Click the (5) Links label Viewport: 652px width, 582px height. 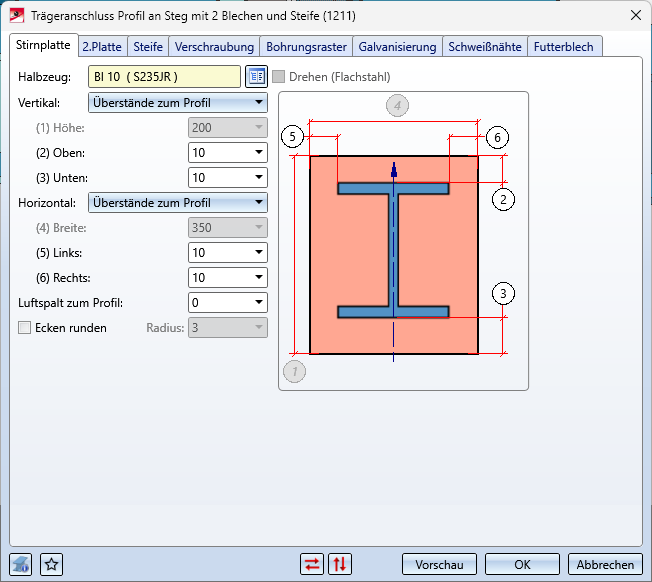tap(59, 253)
